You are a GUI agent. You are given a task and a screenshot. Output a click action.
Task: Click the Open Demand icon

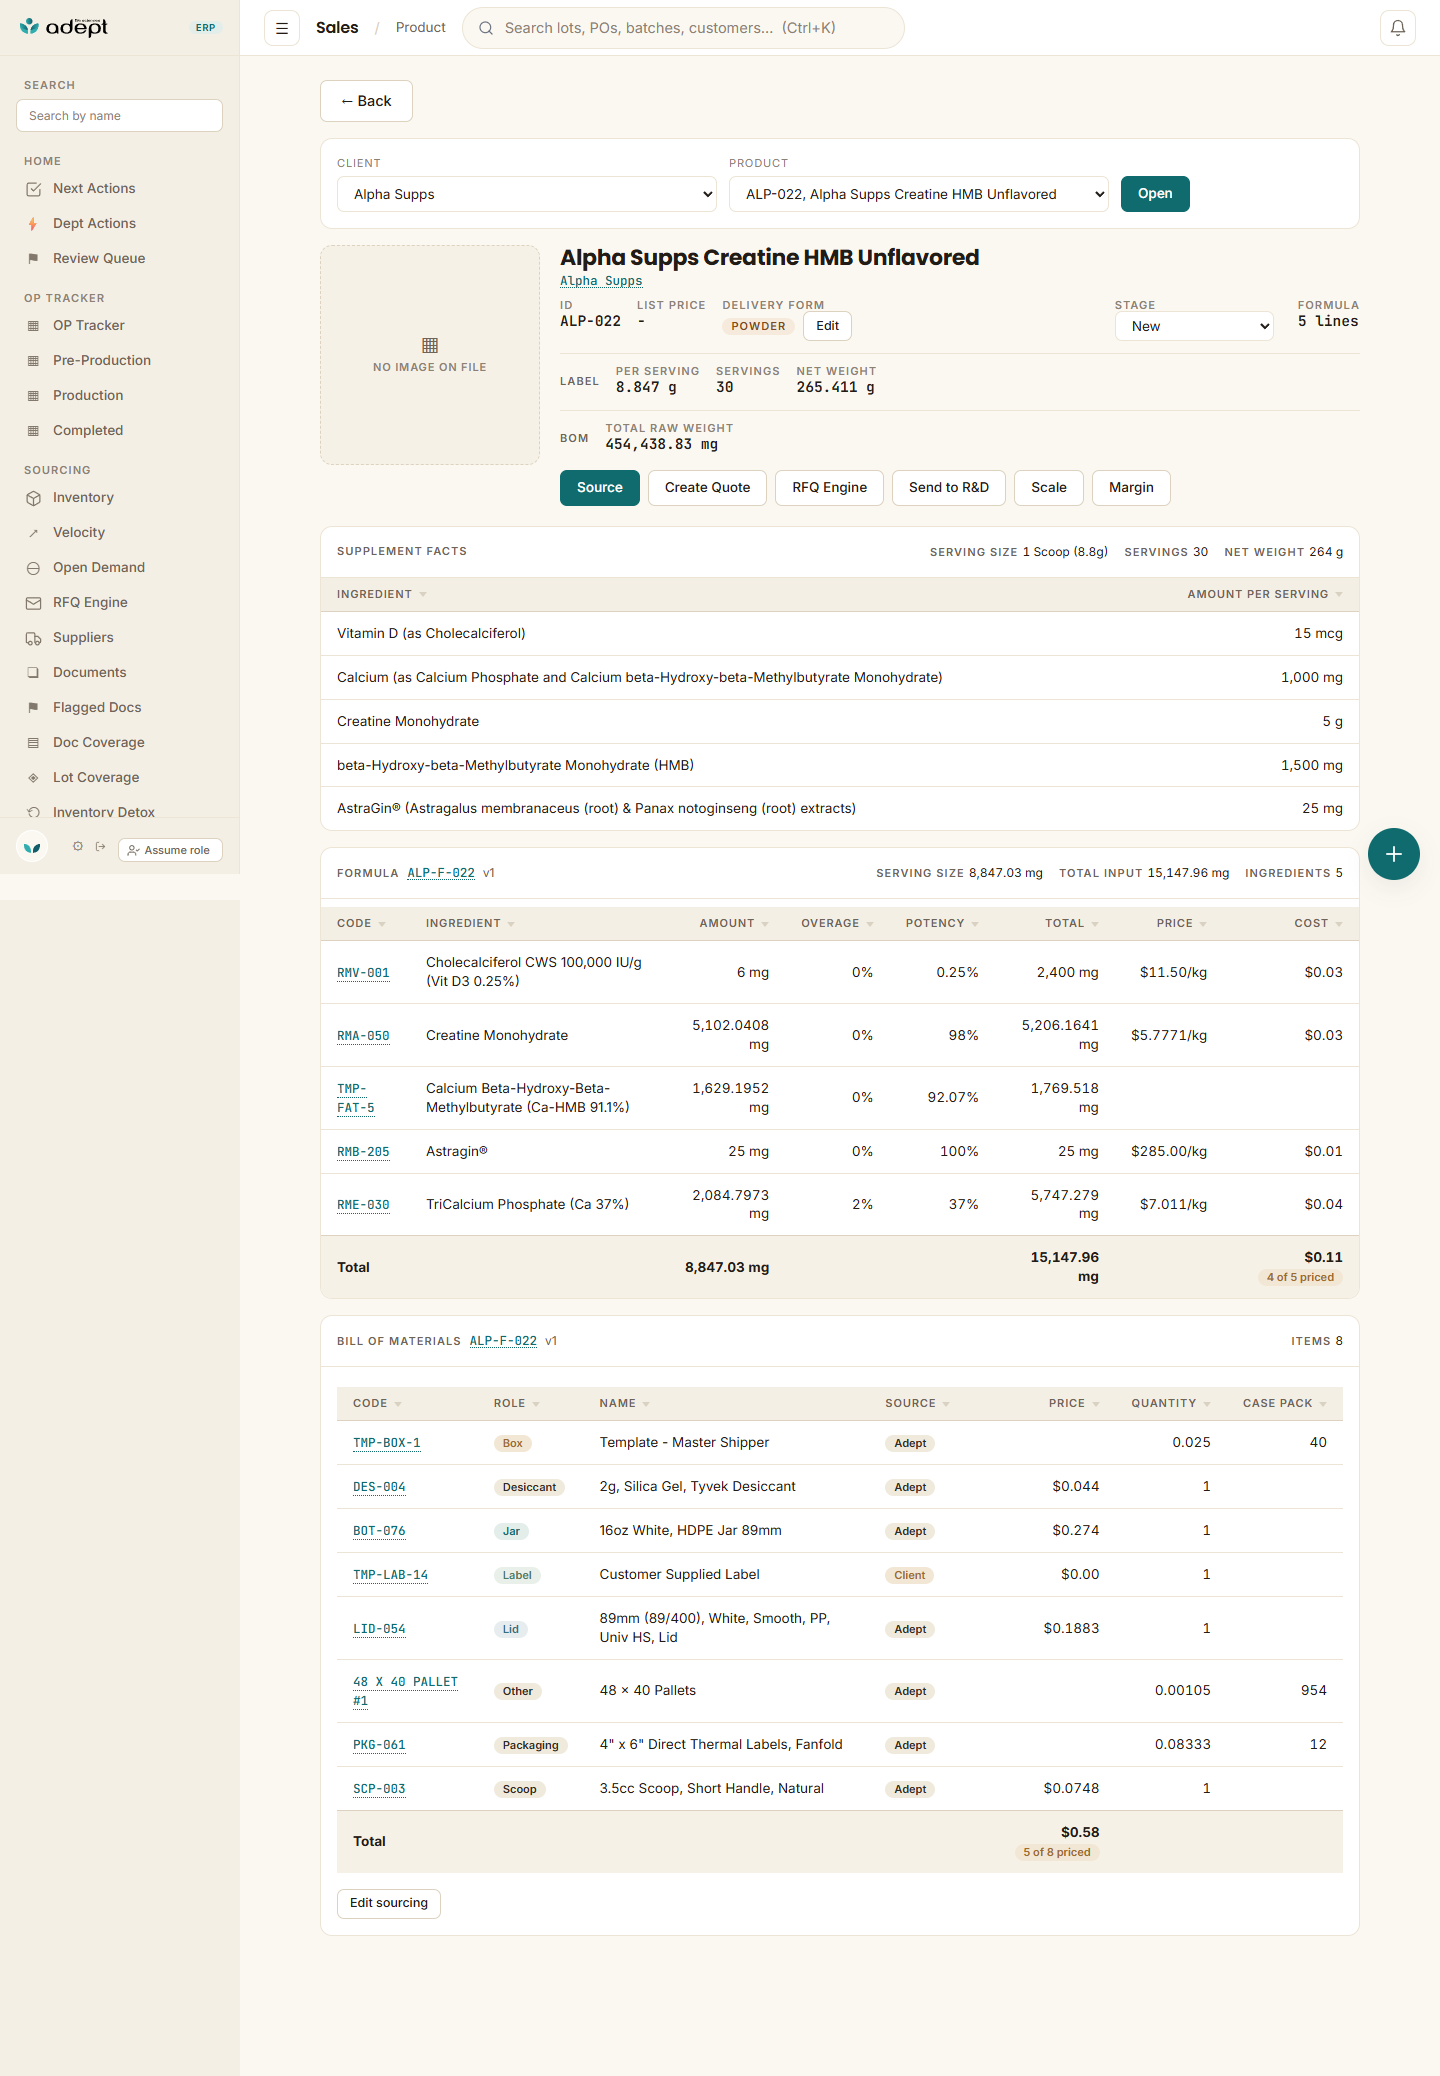point(33,568)
